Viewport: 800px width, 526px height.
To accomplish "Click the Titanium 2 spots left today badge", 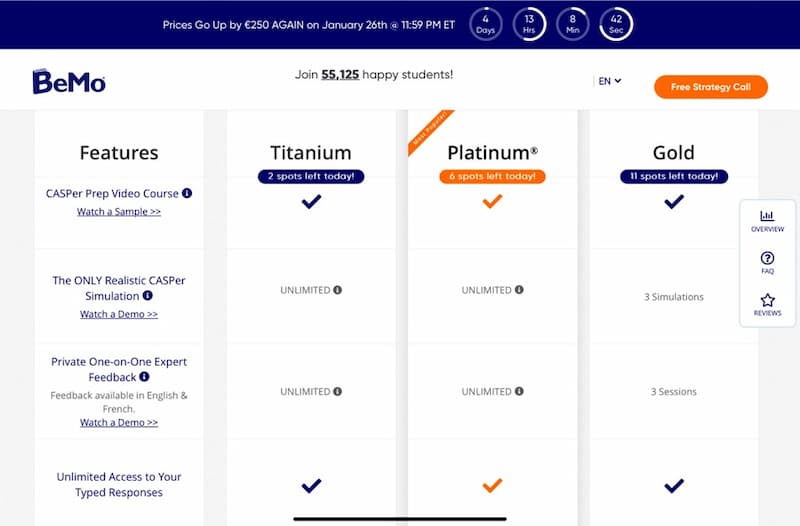I will pos(311,176).
